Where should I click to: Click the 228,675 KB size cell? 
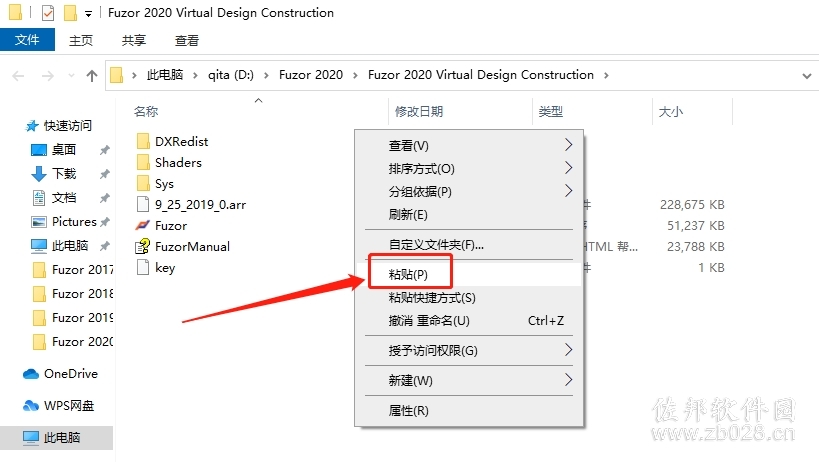pyautogui.click(x=692, y=204)
